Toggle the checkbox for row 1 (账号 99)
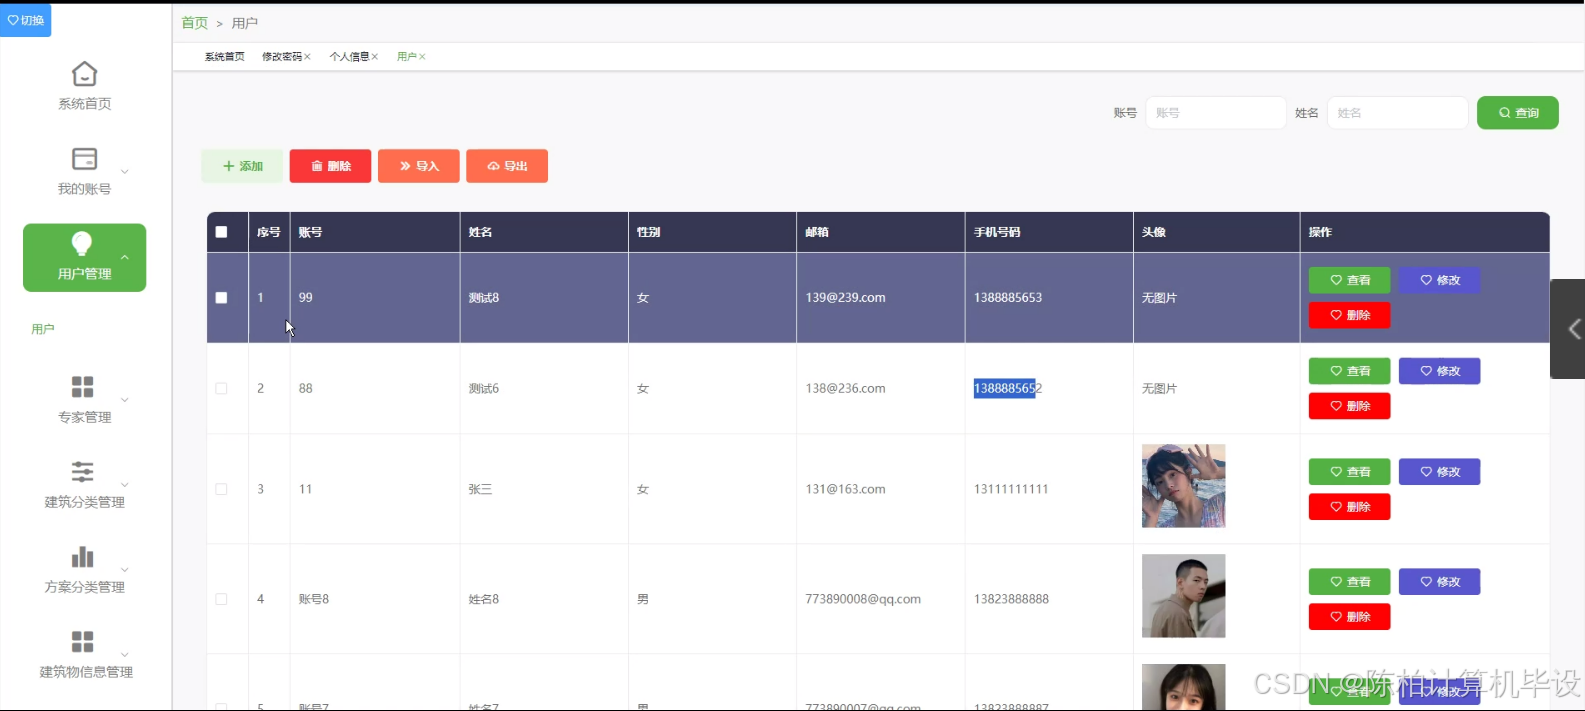The height and width of the screenshot is (711, 1585). coord(221,298)
